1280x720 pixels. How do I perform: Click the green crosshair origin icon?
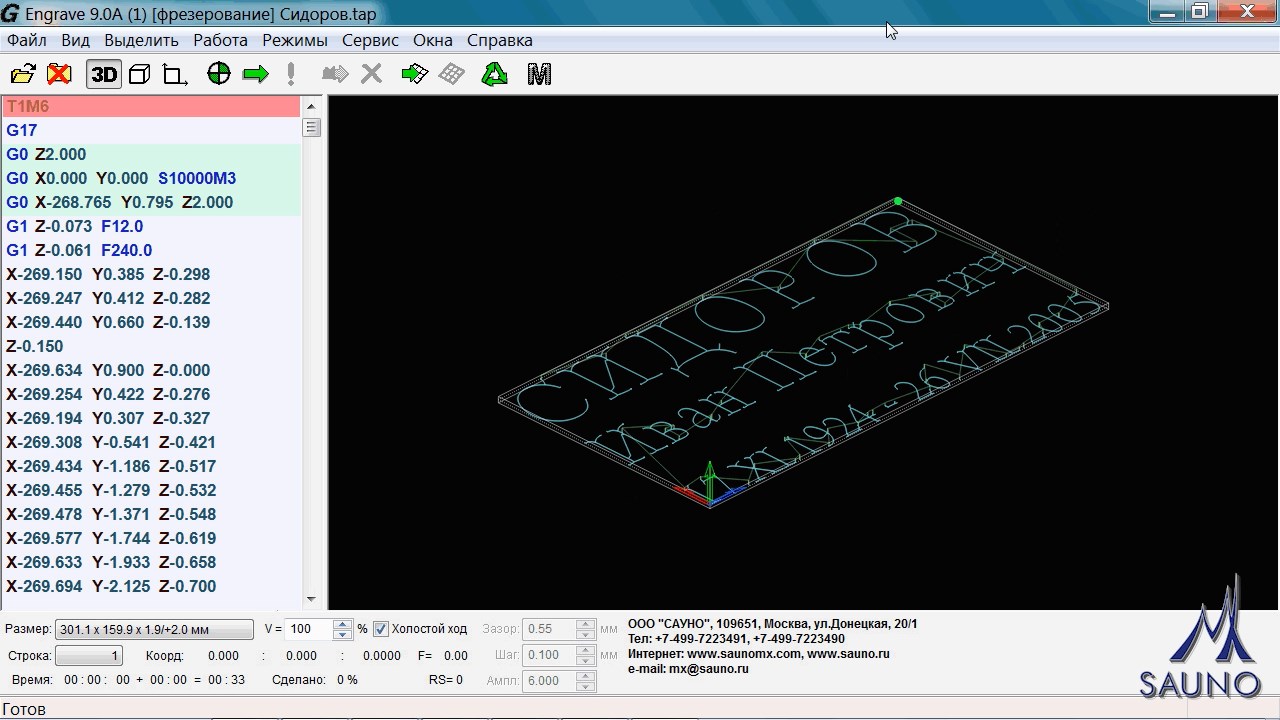coord(219,74)
